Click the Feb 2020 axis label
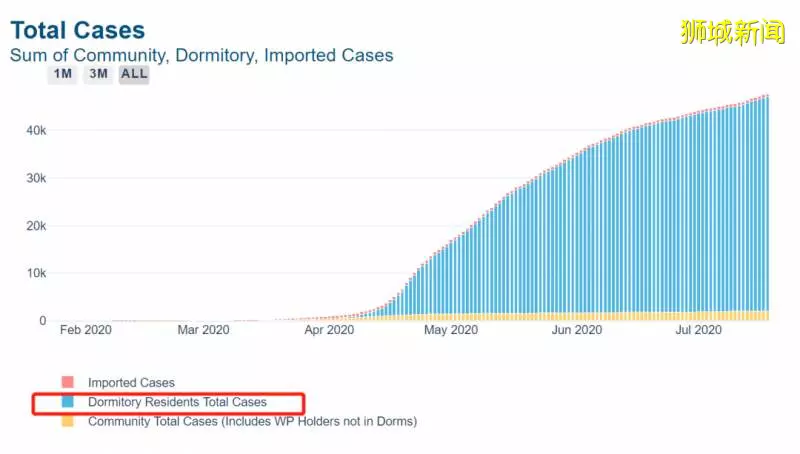This screenshot has width=800, height=454. click(86, 330)
